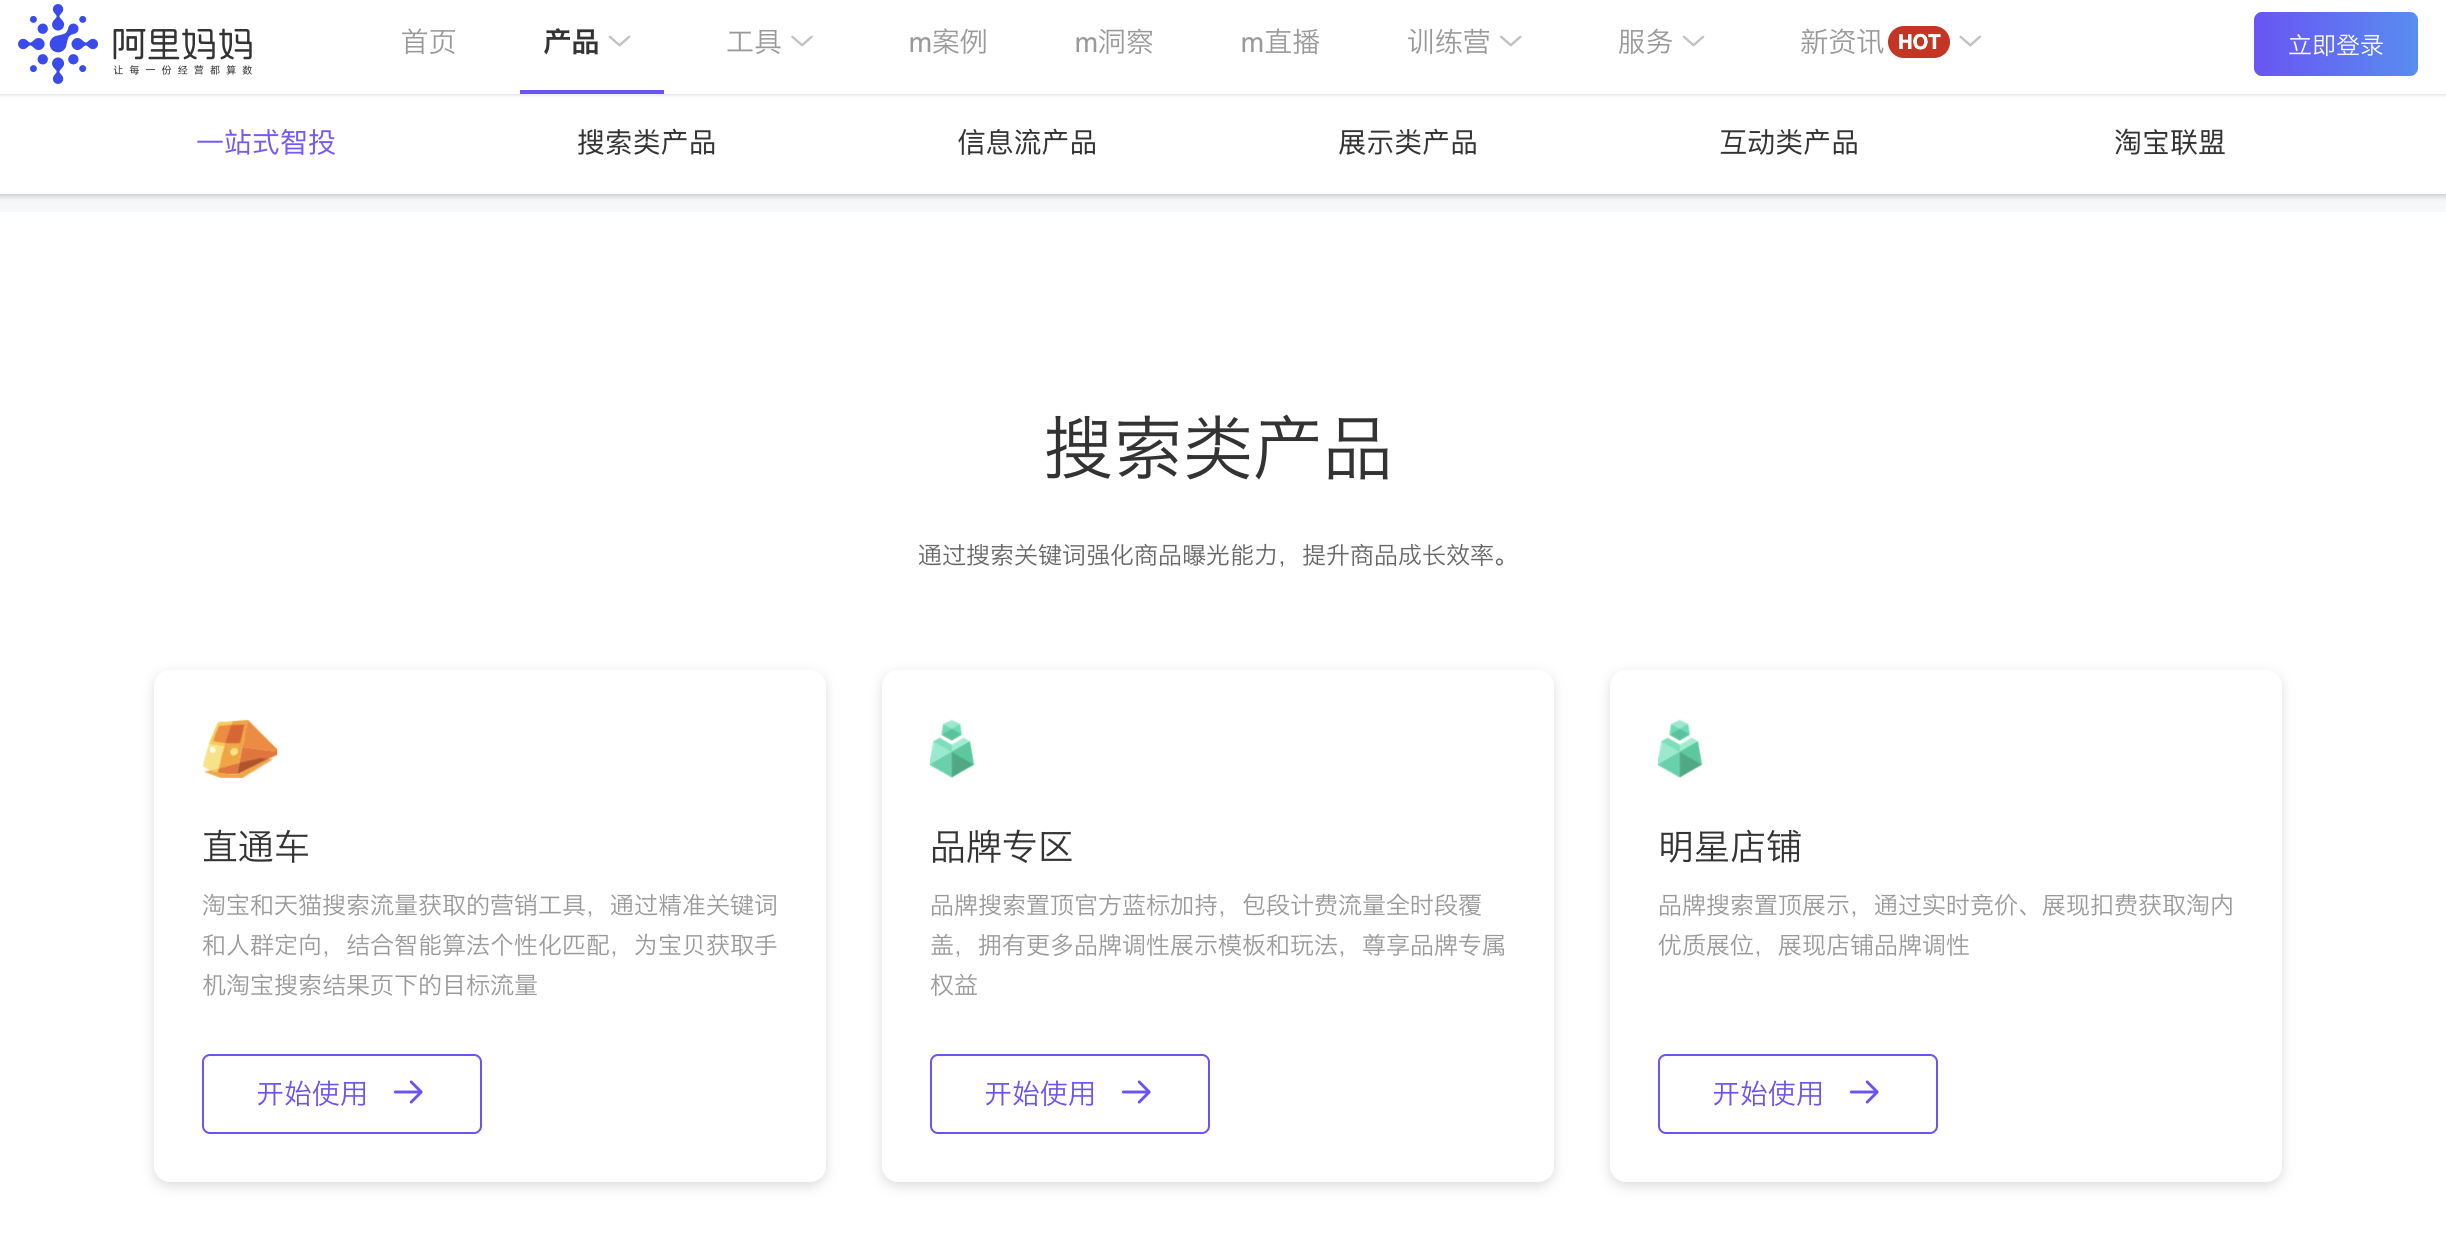This screenshot has height=1250, width=2446.
Task: Select the 展示类产品 sub-tab
Action: tap(1408, 143)
